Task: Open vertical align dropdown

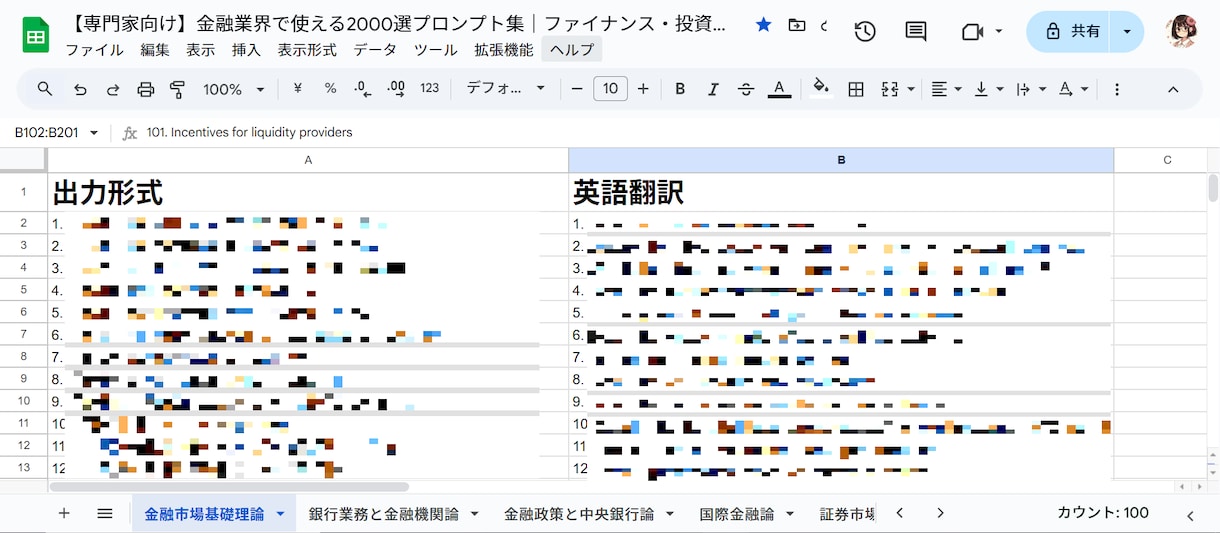Action: (x=988, y=89)
